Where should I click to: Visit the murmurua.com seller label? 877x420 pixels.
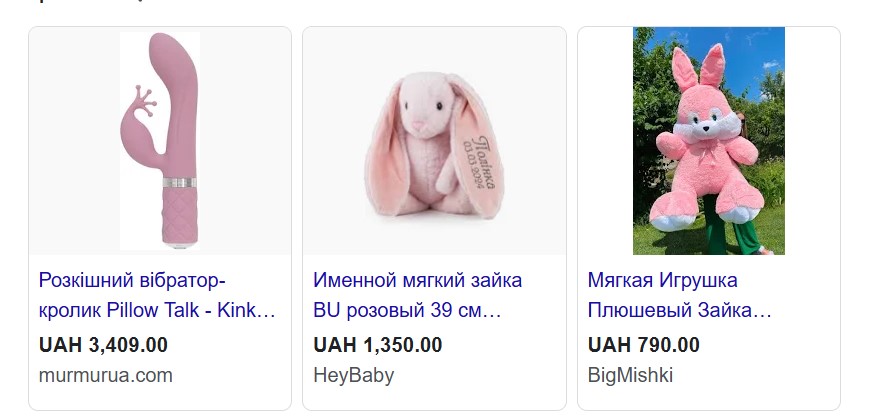tap(106, 375)
